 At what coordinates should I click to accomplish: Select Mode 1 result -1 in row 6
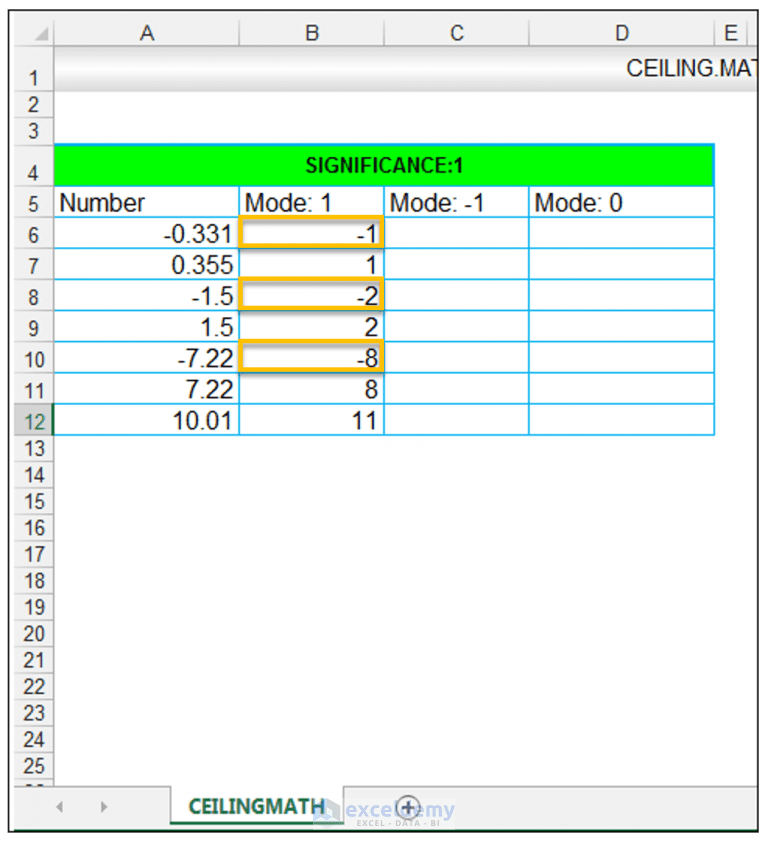pyautogui.click(x=312, y=233)
